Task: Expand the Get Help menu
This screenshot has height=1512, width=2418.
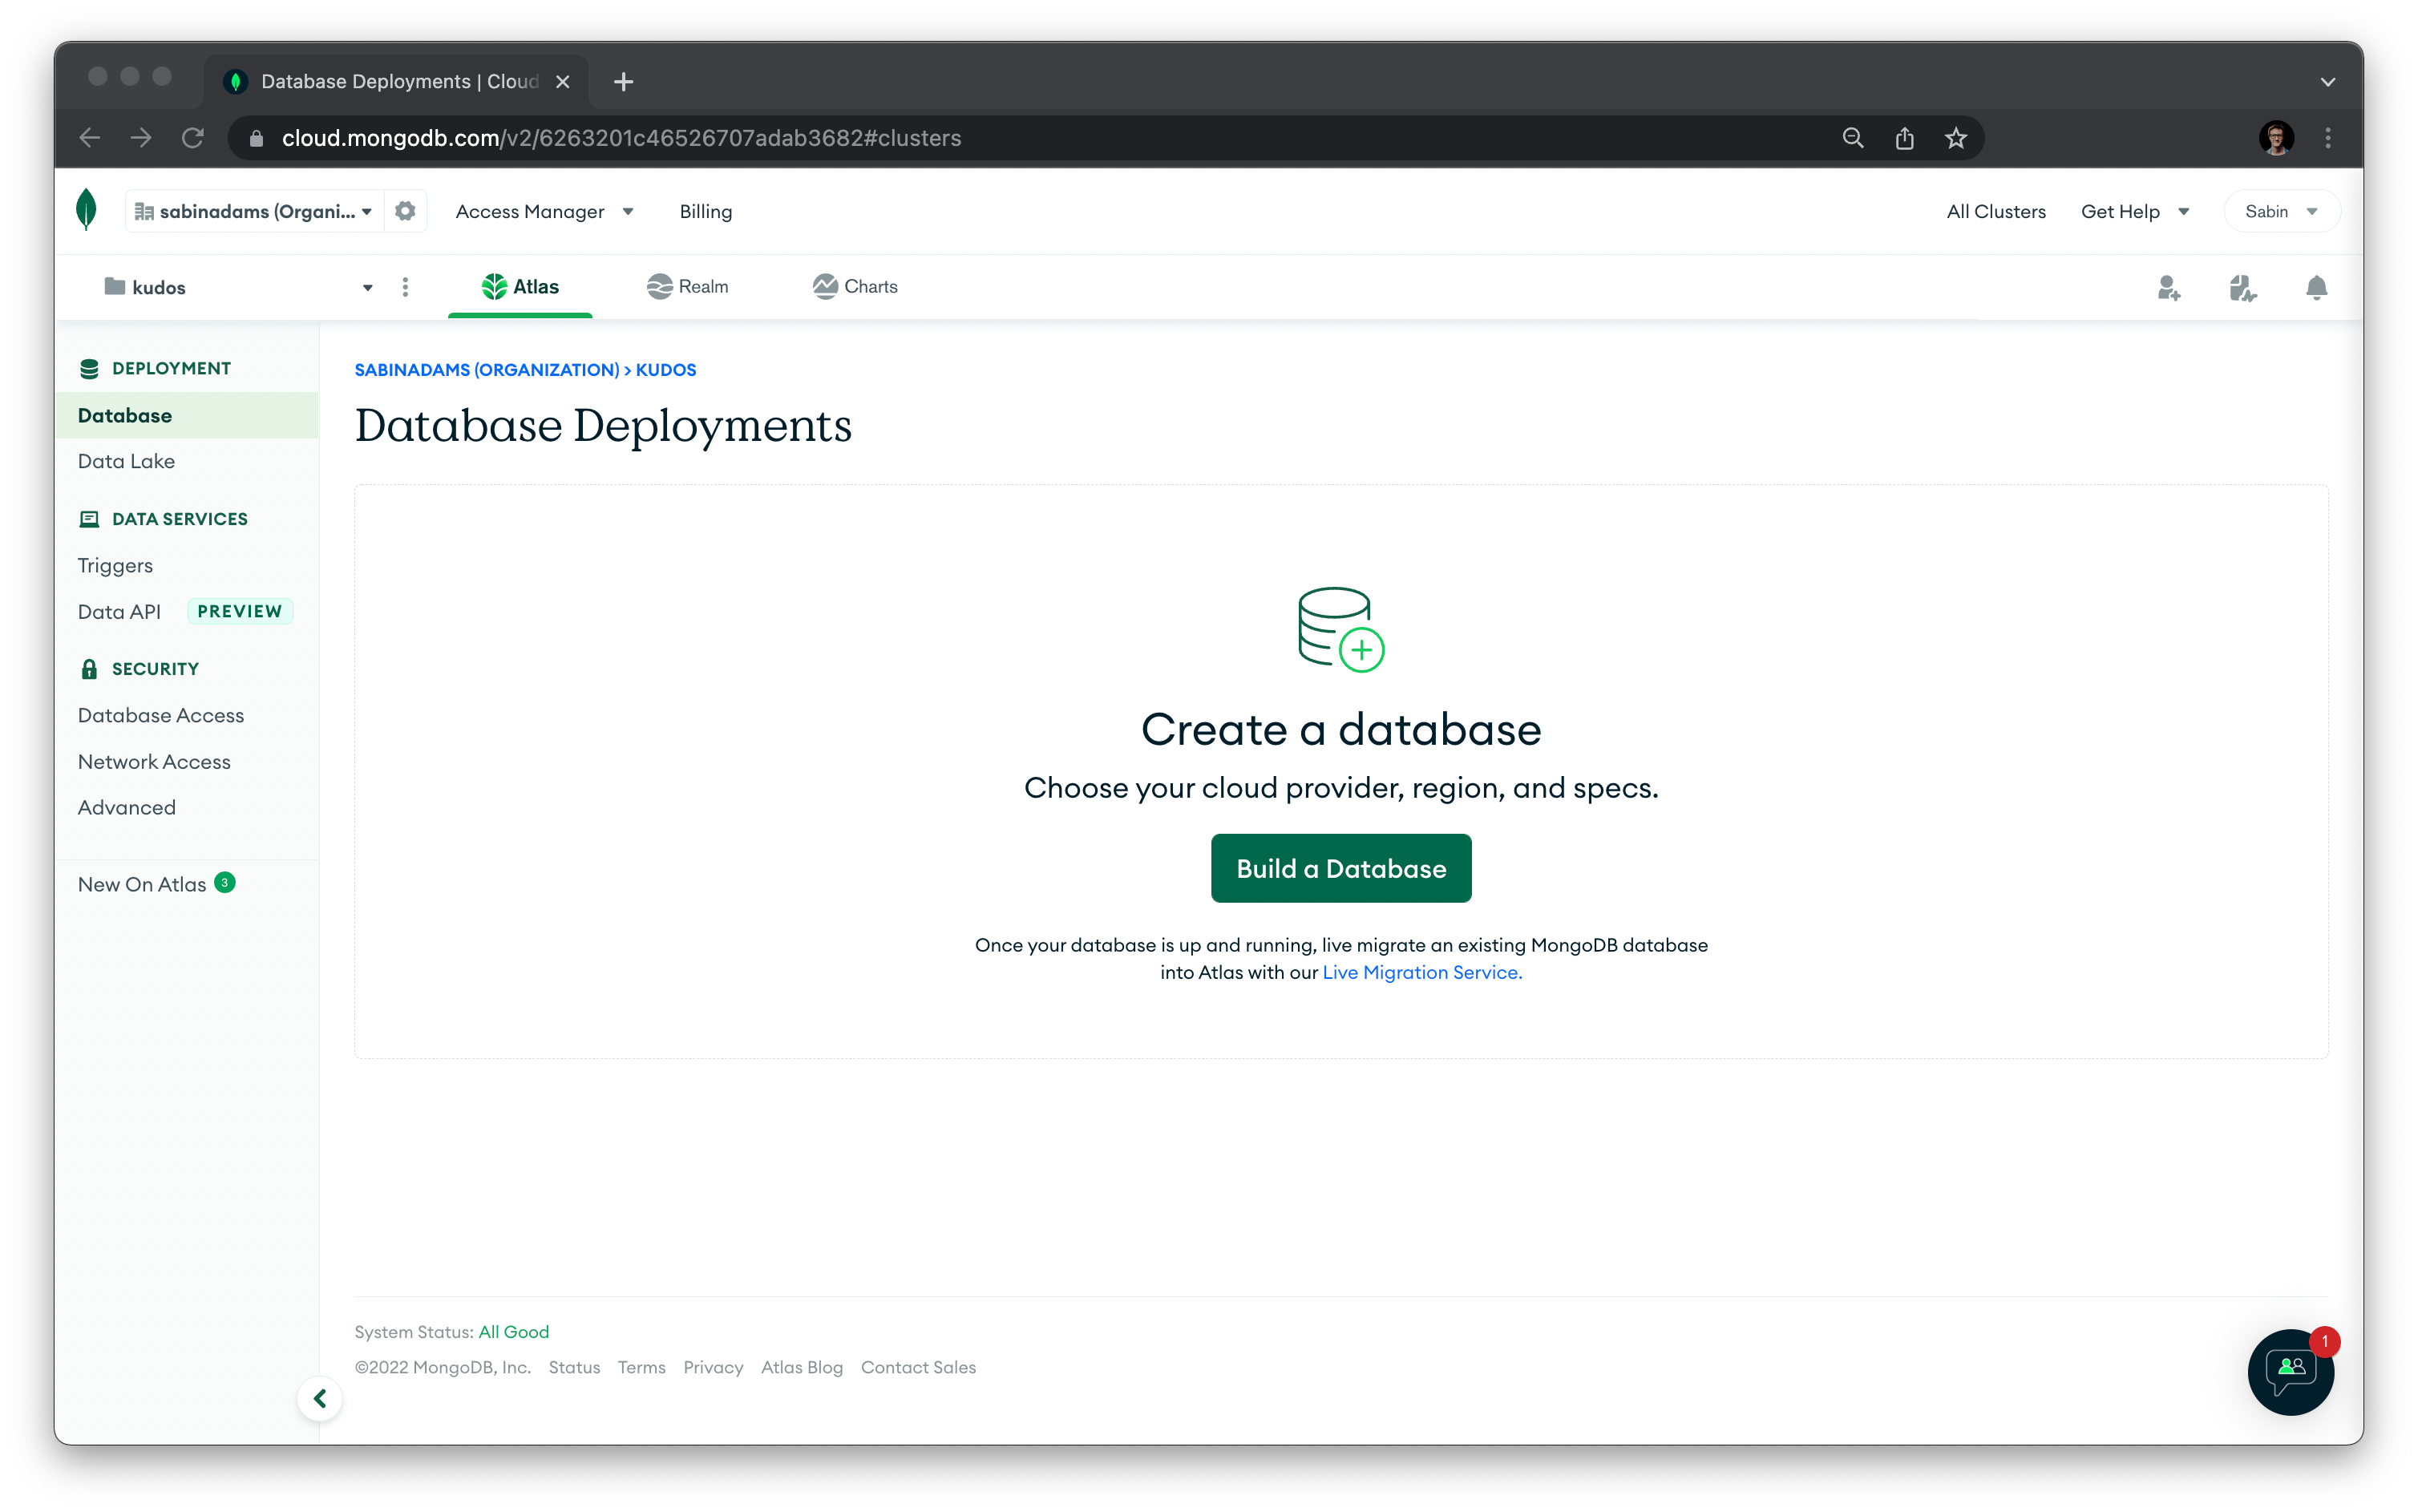Action: click(x=2134, y=211)
